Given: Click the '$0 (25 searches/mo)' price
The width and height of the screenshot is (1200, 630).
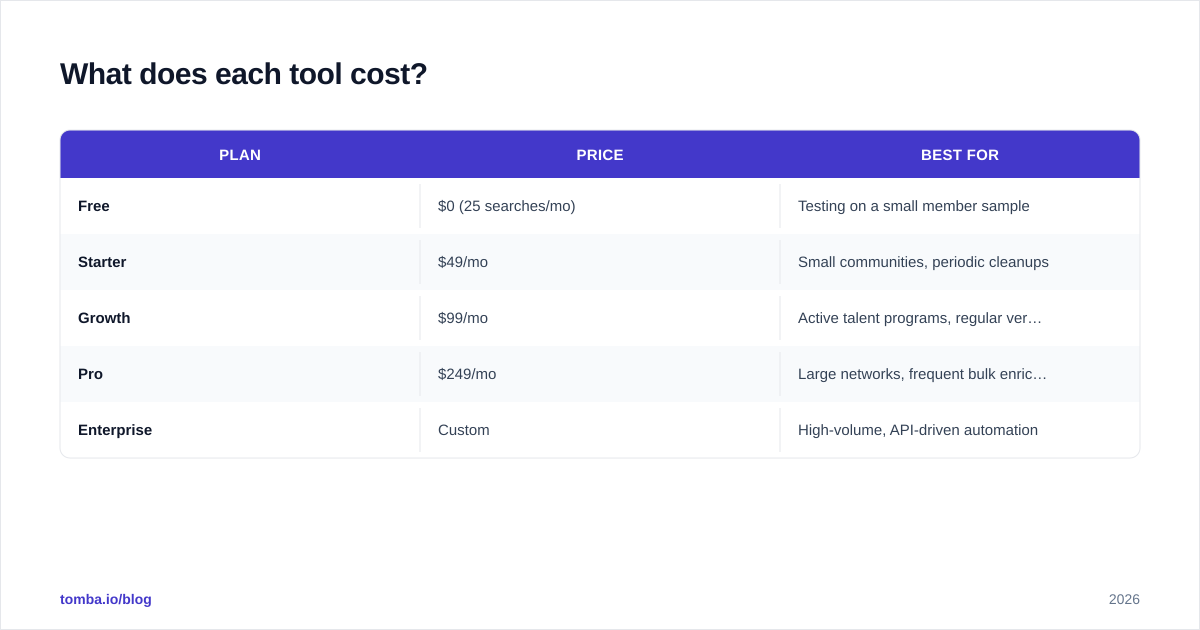Looking at the screenshot, I should click(506, 206).
